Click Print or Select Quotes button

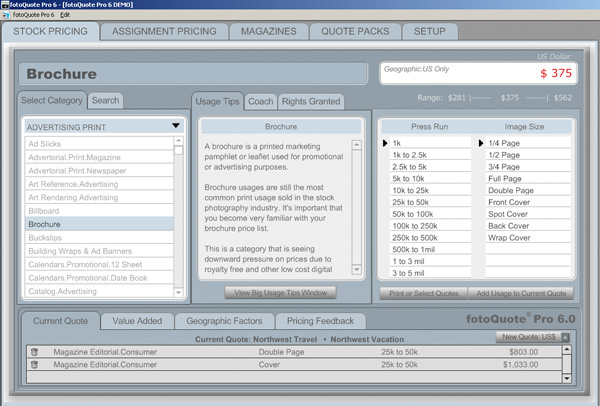[425, 293]
